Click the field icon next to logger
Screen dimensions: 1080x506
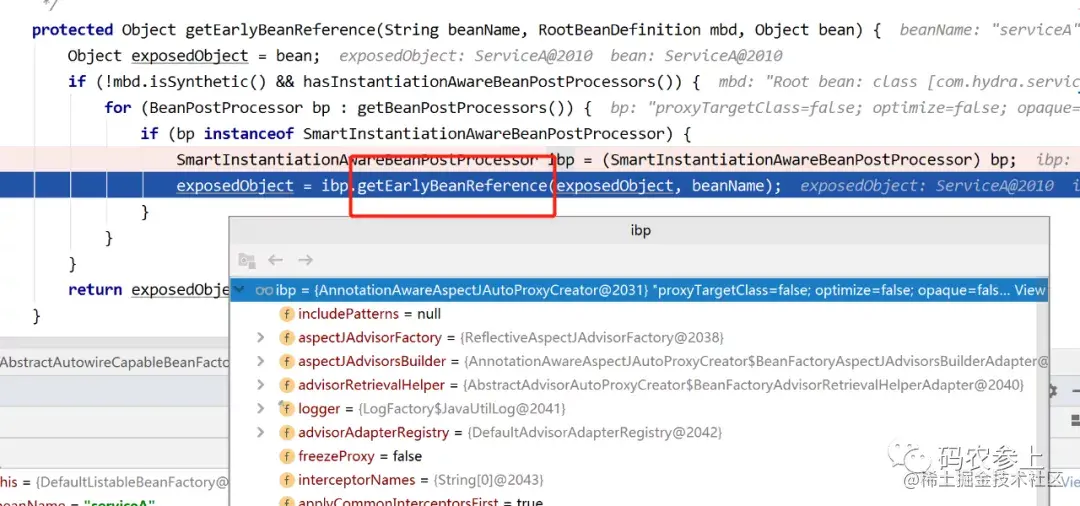click(287, 409)
